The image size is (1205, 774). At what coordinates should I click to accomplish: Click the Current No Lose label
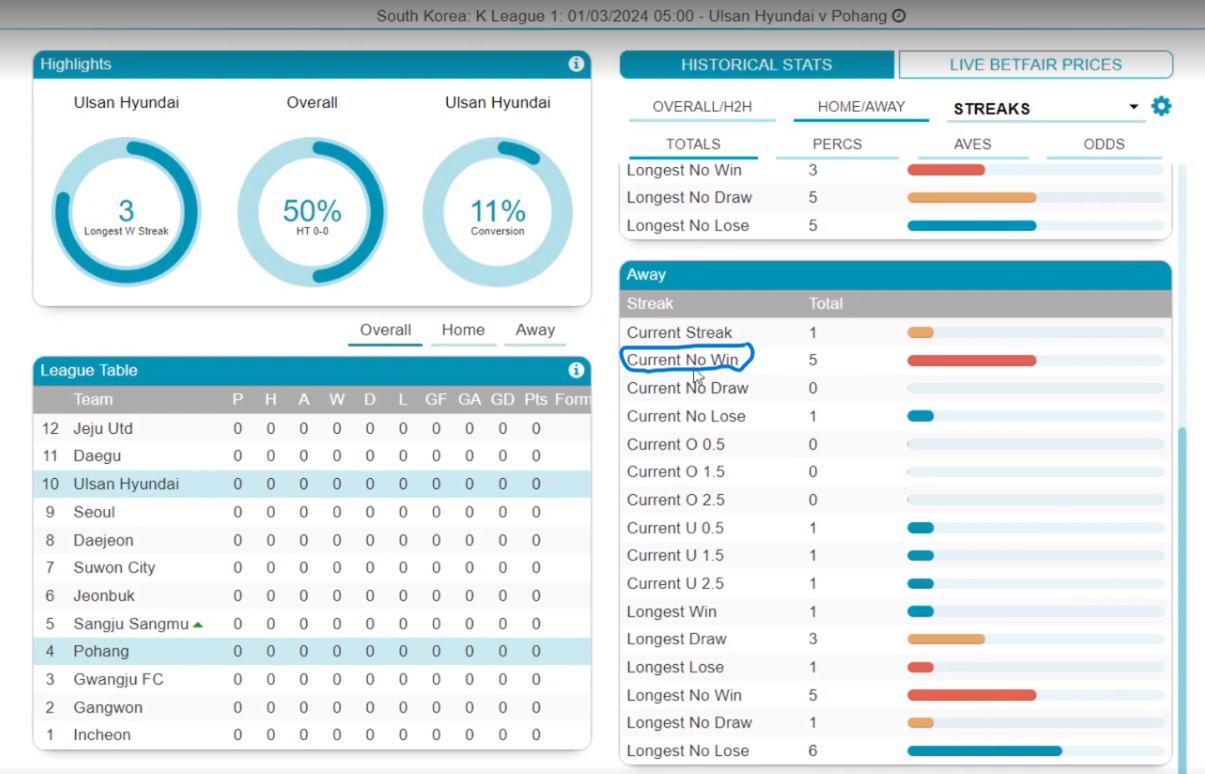[x=686, y=416]
